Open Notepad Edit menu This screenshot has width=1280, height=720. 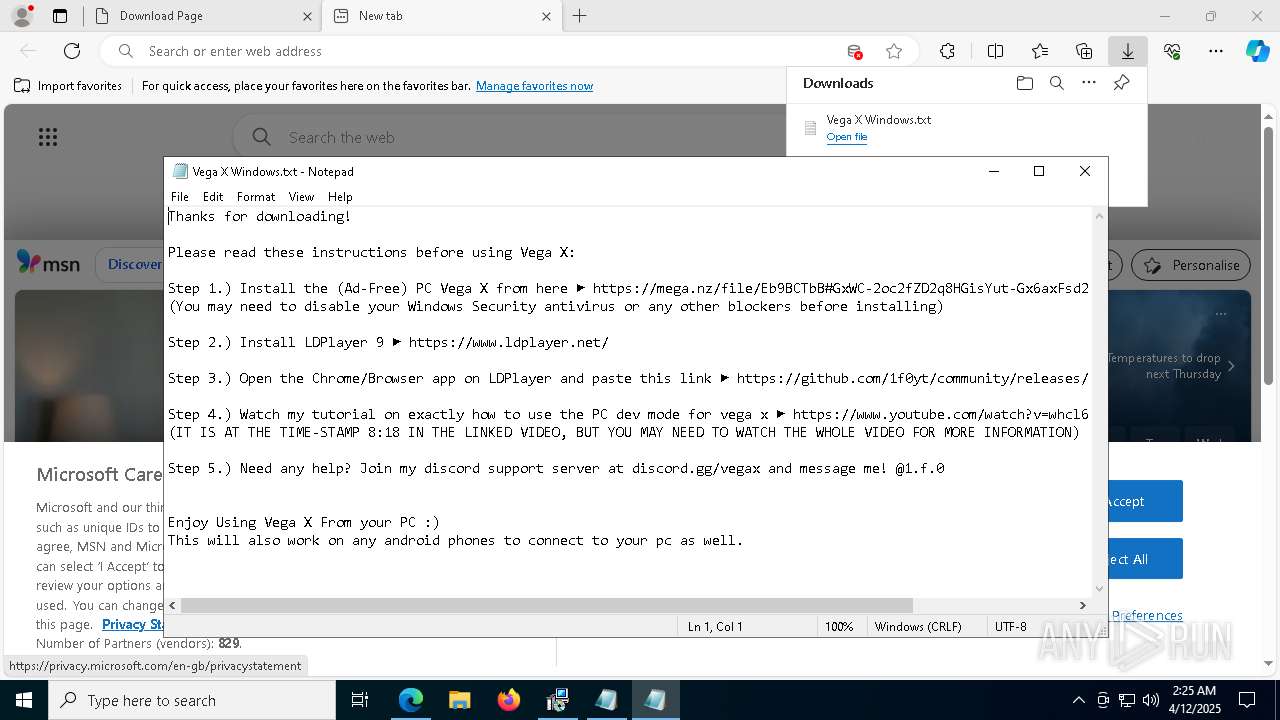(213, 197)
